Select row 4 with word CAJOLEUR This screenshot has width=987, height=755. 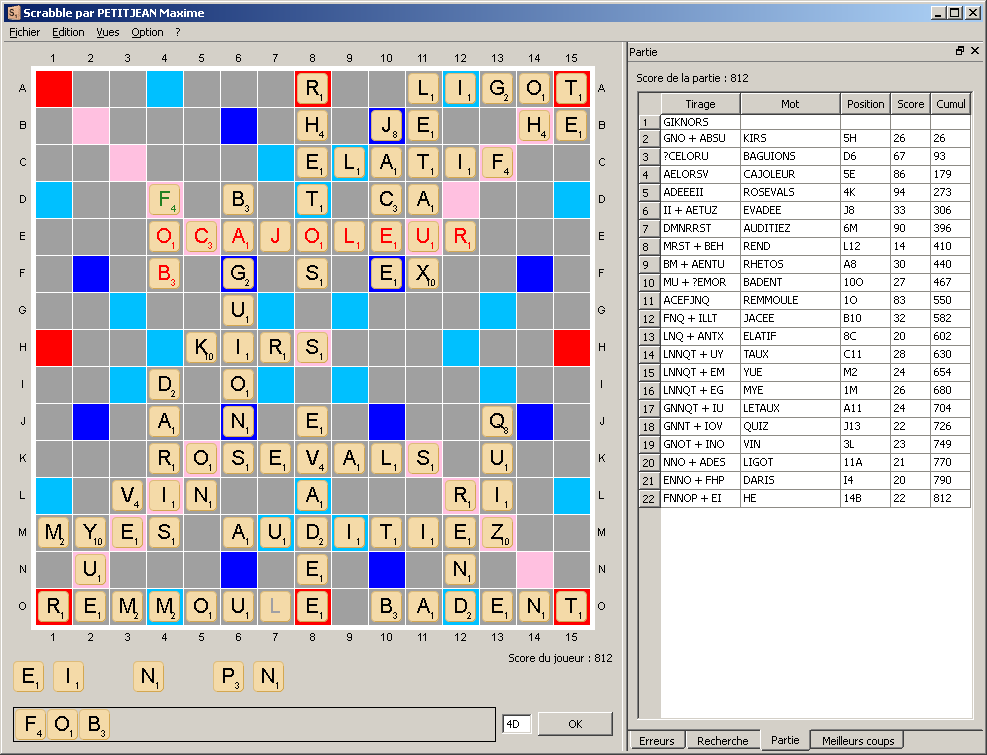(804, 174)
